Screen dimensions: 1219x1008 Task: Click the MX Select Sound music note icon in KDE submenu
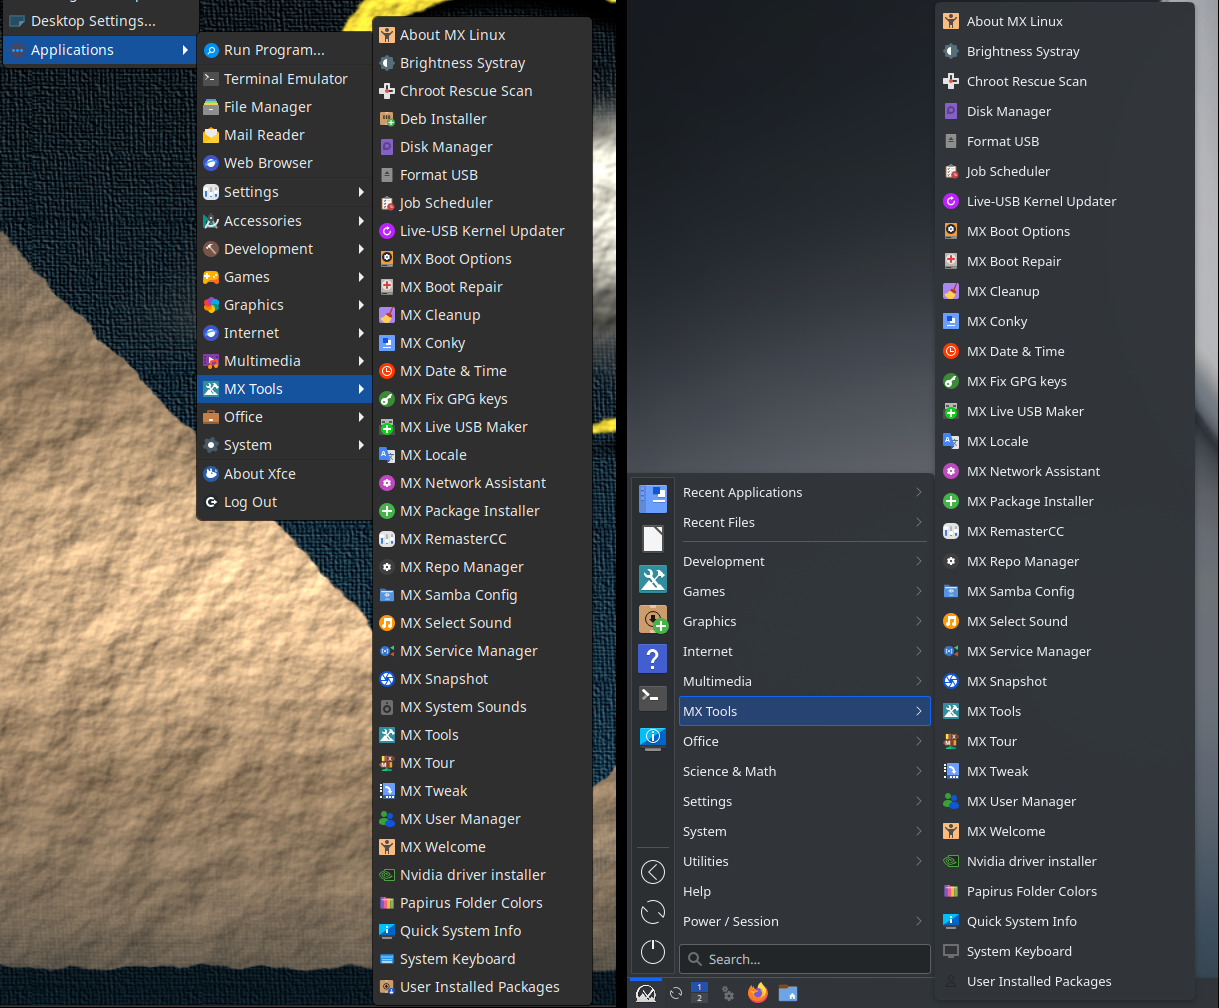pos(951,621)
